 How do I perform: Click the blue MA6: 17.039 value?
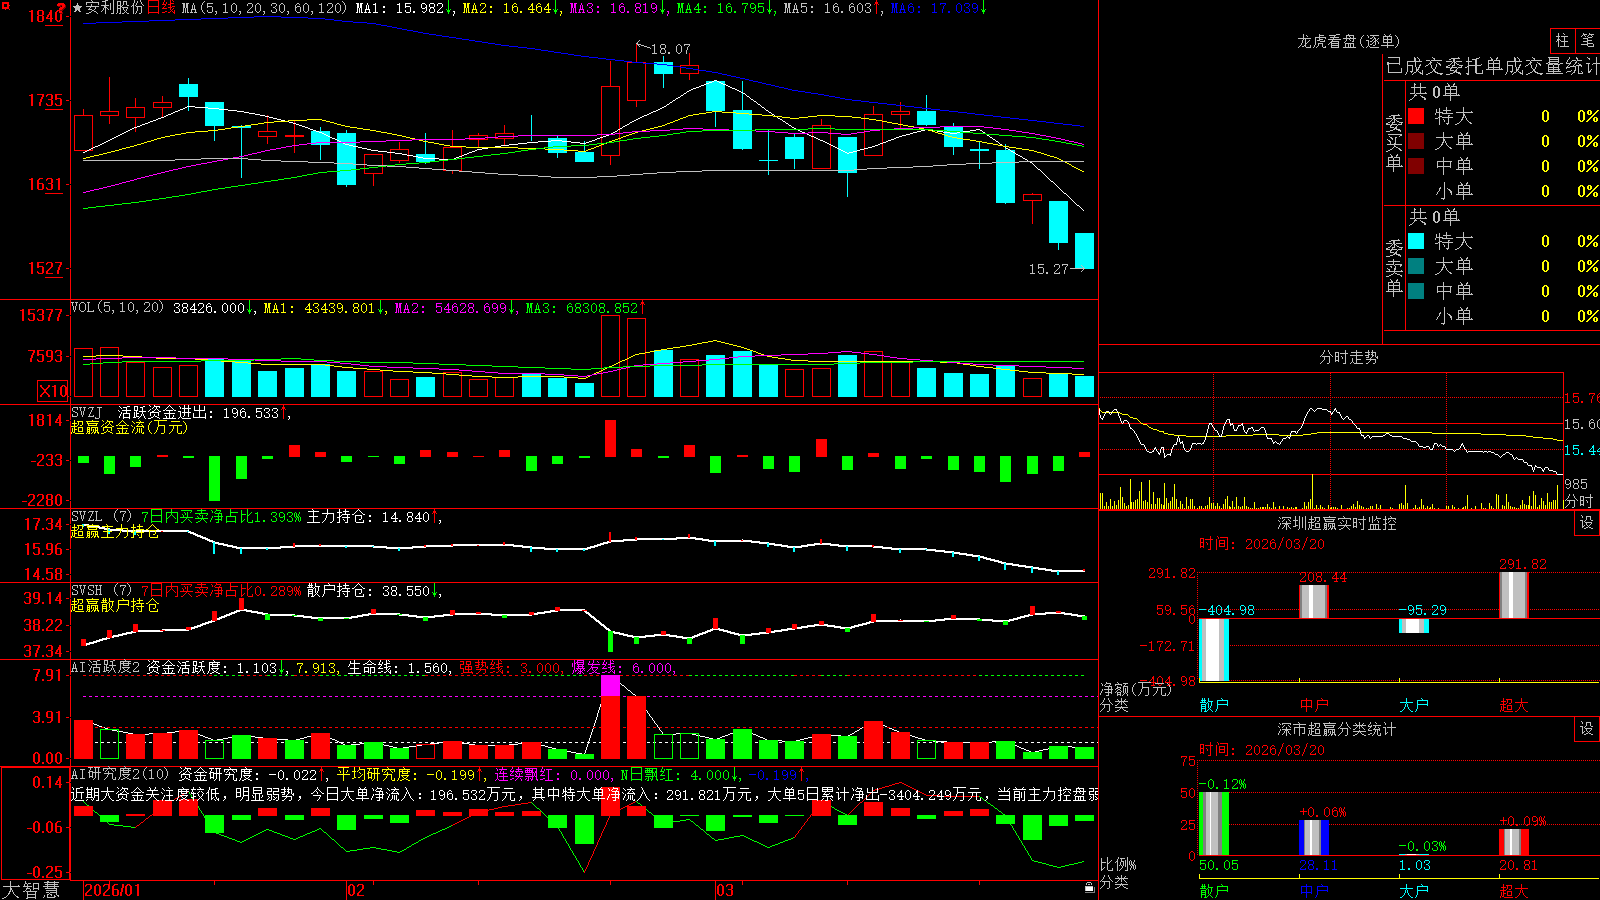[x=935, y=8]
